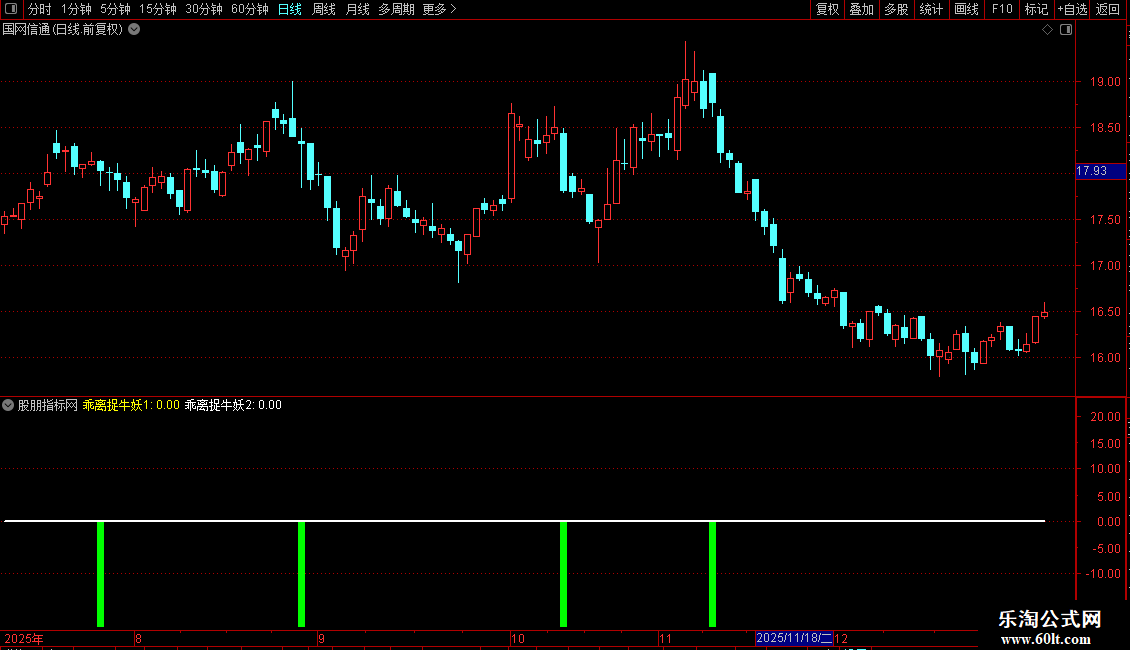Select the 日线 daily chart tab

pyautogui.click(x=290, y=9)
